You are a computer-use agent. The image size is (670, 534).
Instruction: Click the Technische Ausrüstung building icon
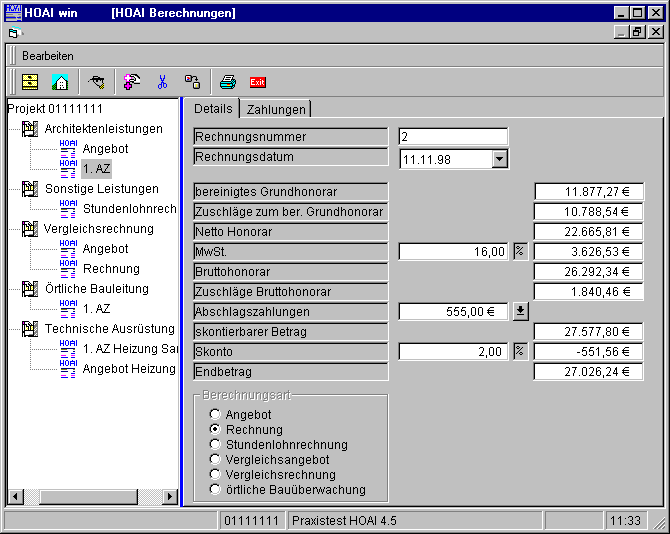(x=29, y=329)
